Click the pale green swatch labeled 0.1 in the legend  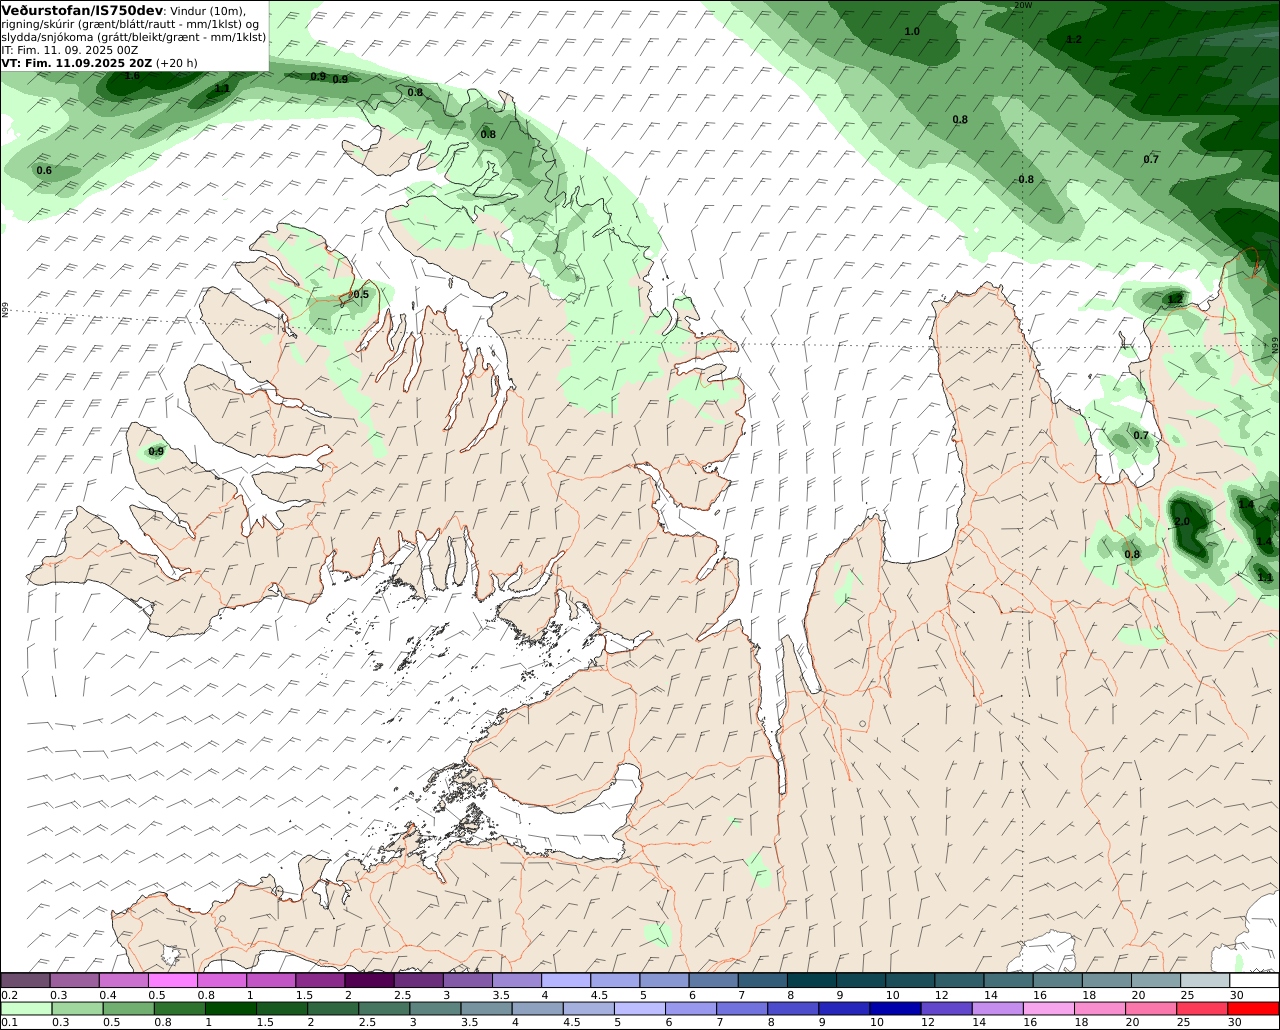25,1009
